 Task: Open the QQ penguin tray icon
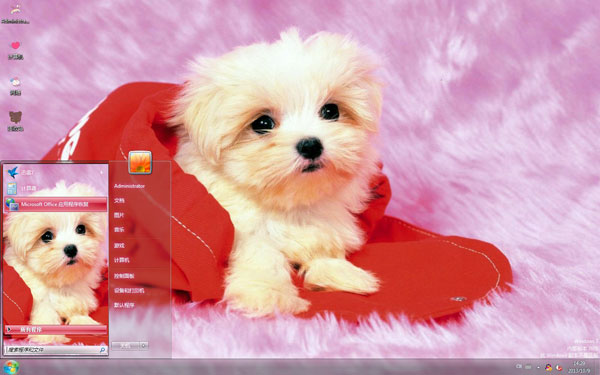pyautogui.click(x=548, y=367)
